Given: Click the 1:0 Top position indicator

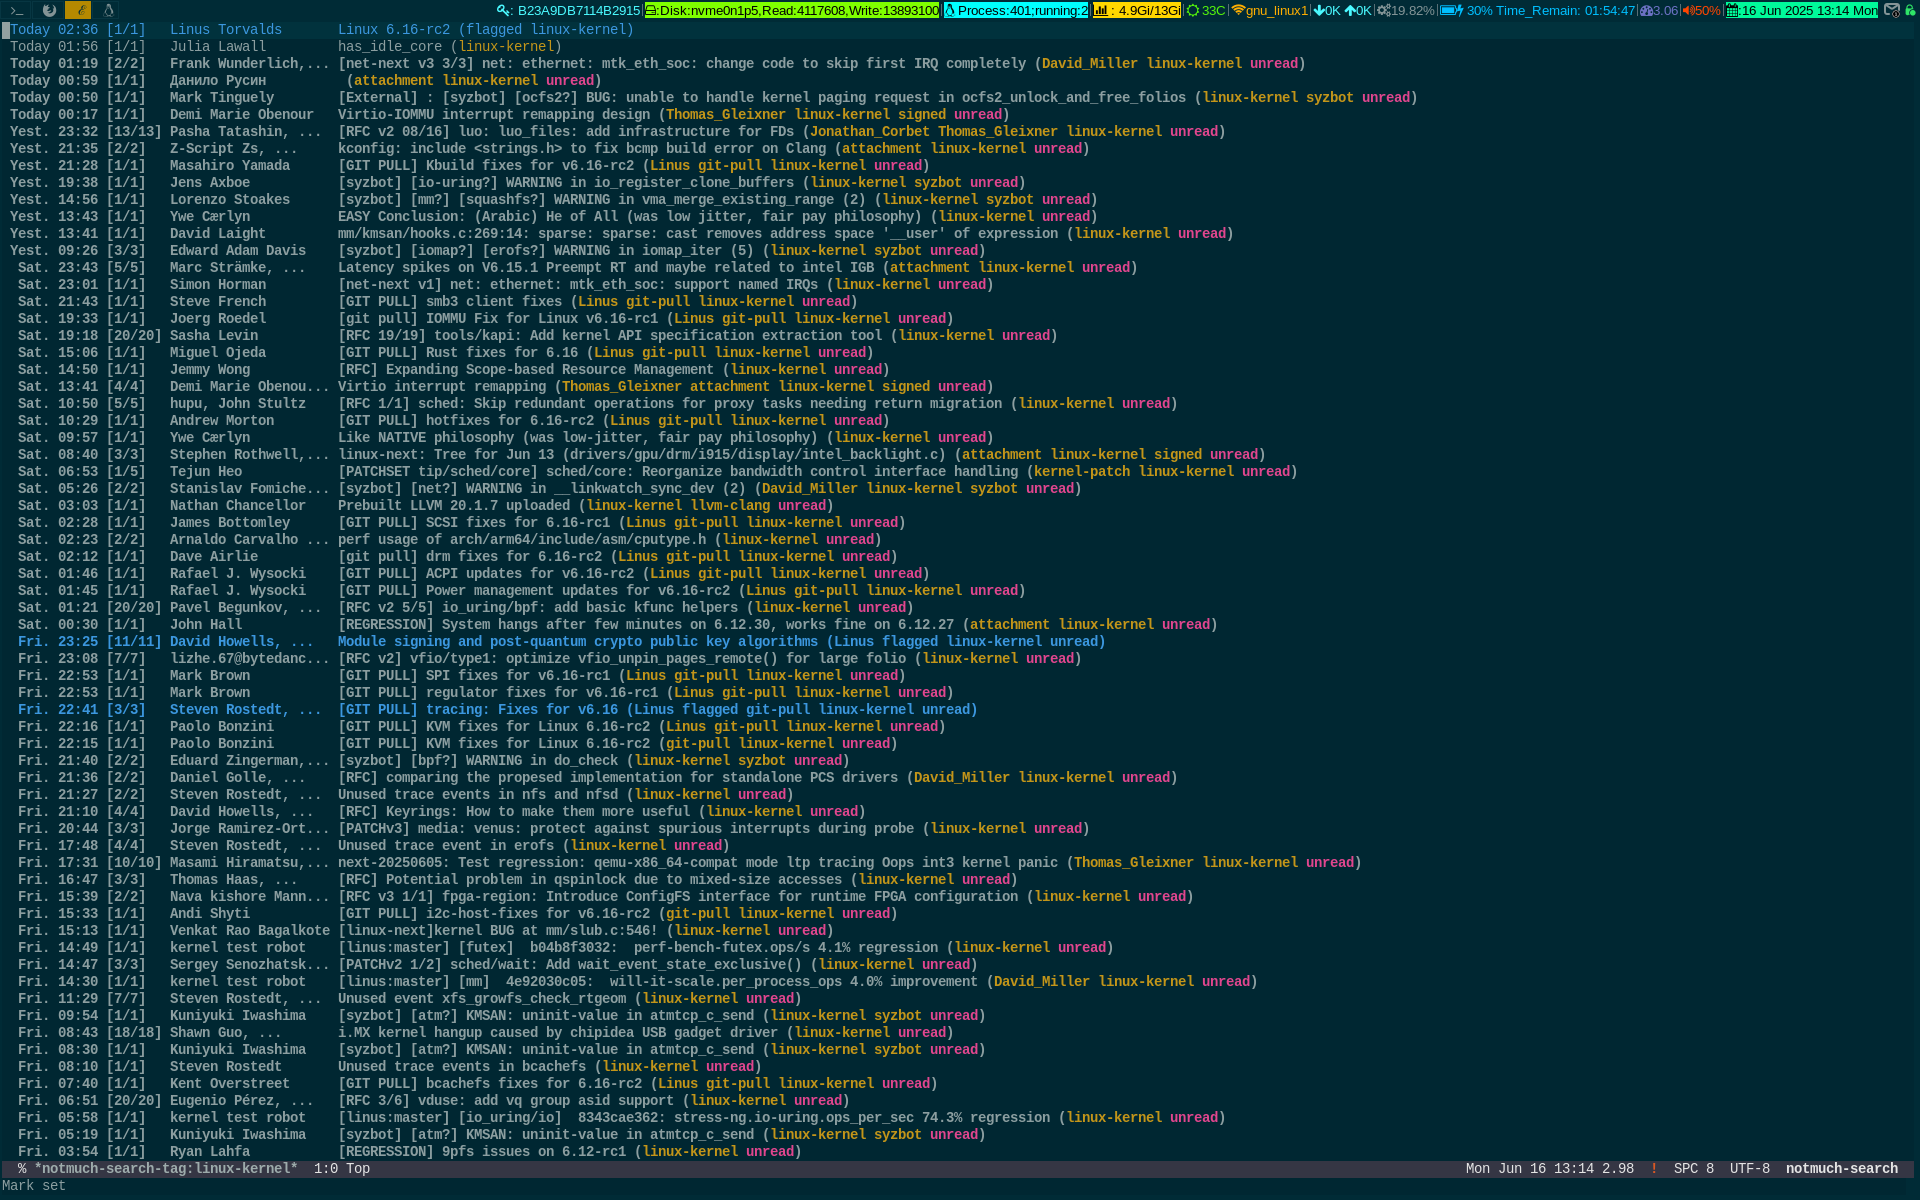Looking at the screenshot, I should coord(341,1168).
